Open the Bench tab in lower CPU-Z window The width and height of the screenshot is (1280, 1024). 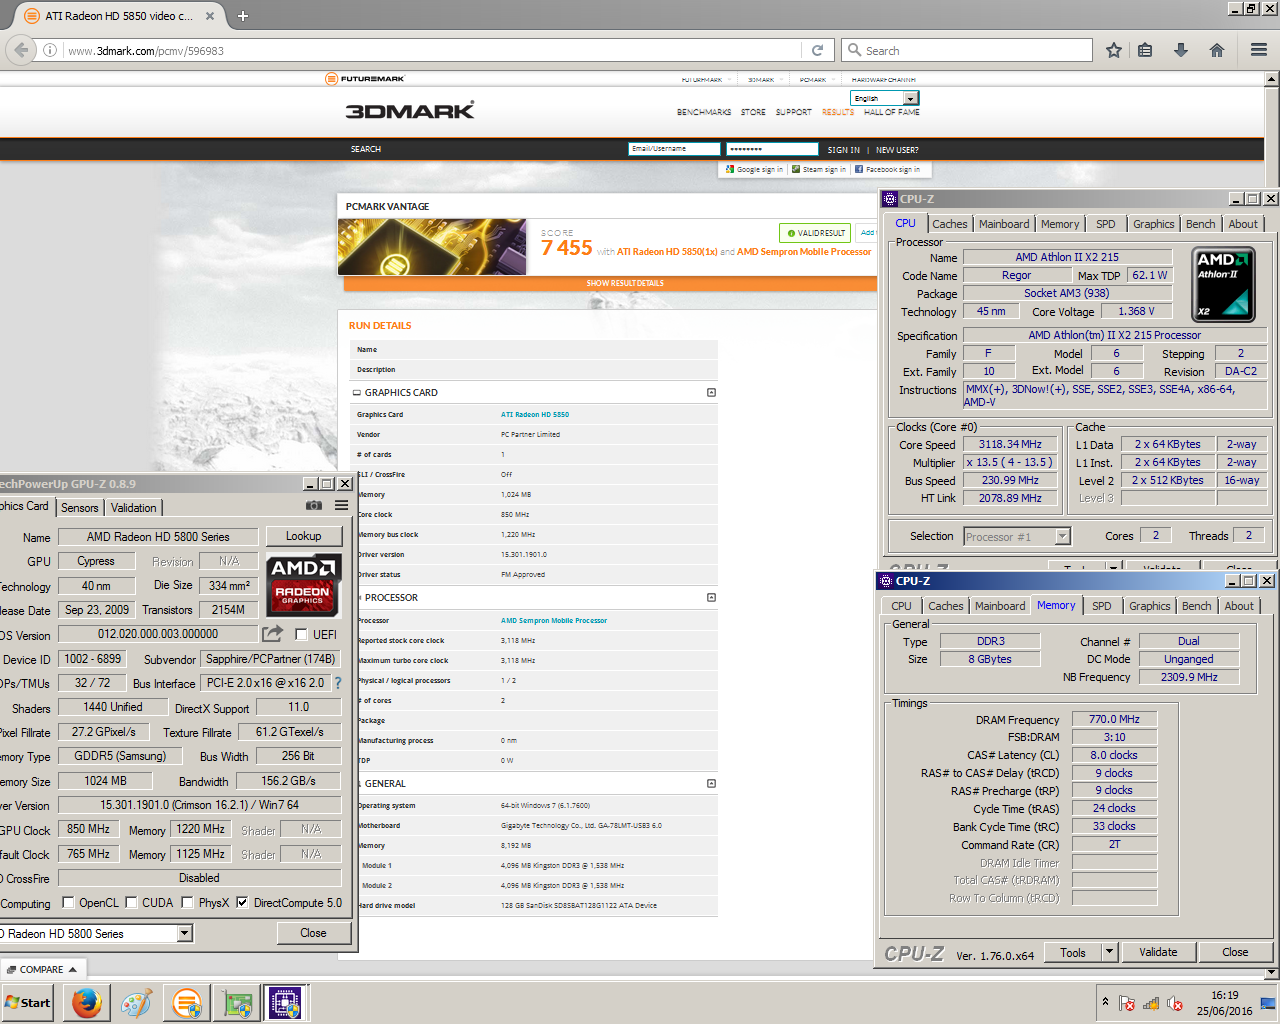[x=1196, y=606]
